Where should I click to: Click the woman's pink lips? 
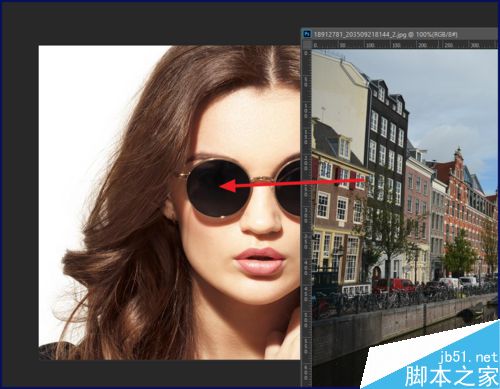(x=260, y=261)
